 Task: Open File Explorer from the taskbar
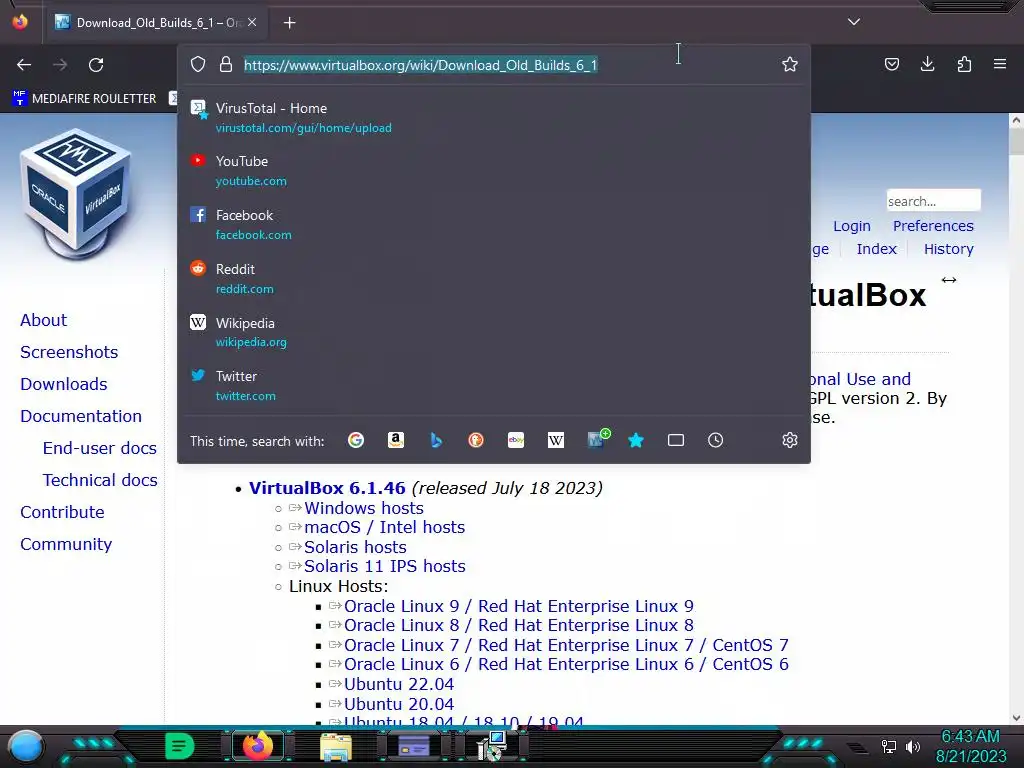[x=336, y=746]
